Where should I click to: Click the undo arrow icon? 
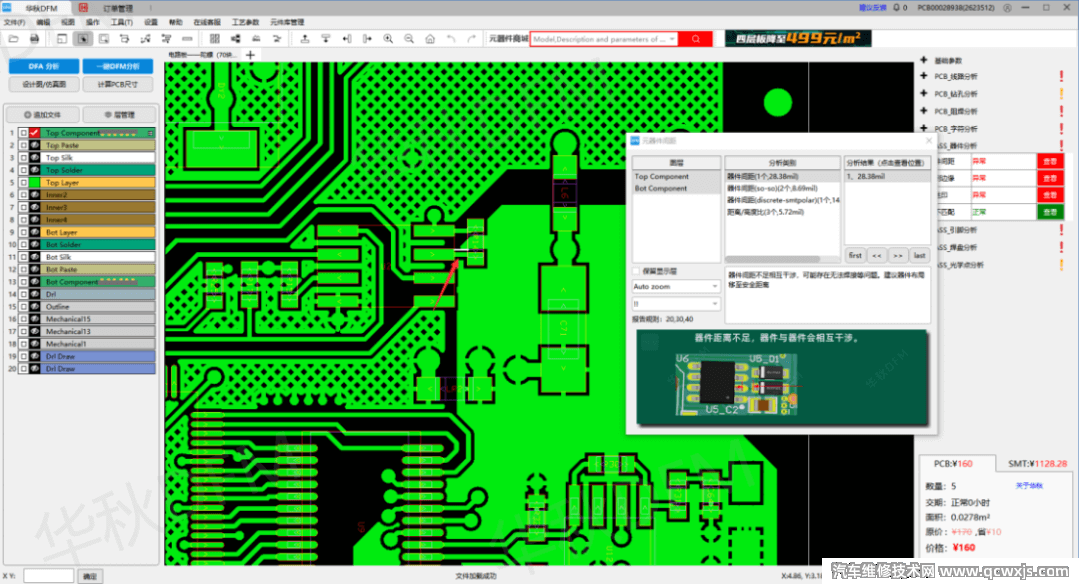click(x=451, y=39)
